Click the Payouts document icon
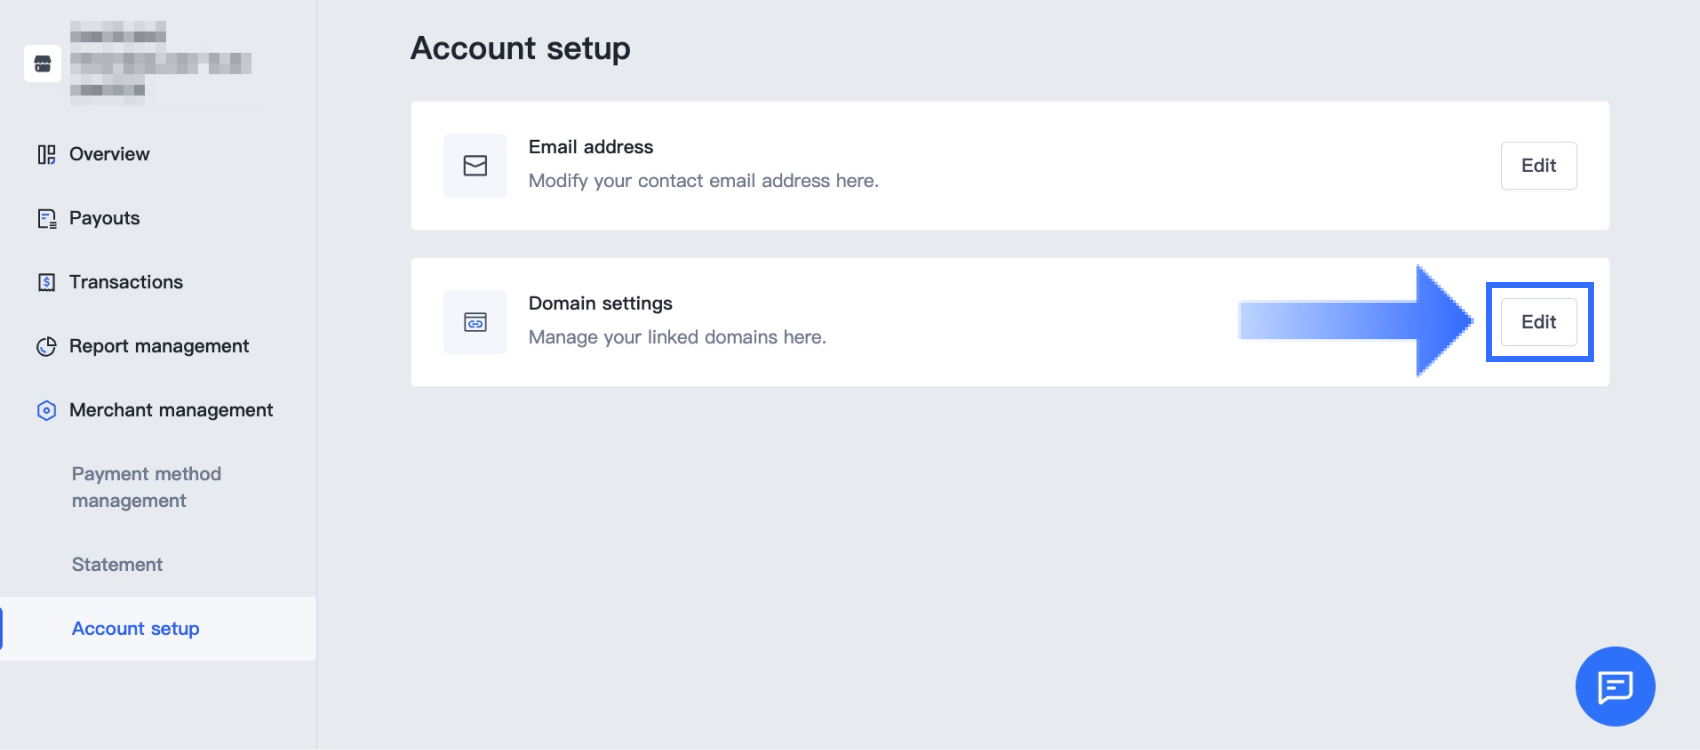 pos(46,219)
